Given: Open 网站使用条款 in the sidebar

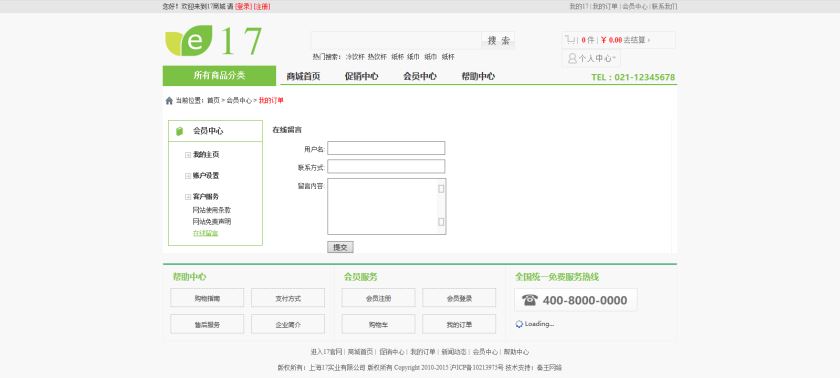Looking at the screenshot, I should tap(212, 210).
